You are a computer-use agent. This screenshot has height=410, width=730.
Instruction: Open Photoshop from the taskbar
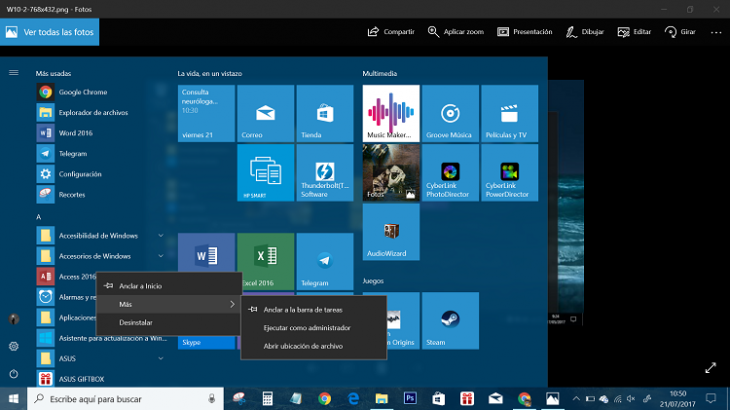pyautogui.click(x=410, y=399)
